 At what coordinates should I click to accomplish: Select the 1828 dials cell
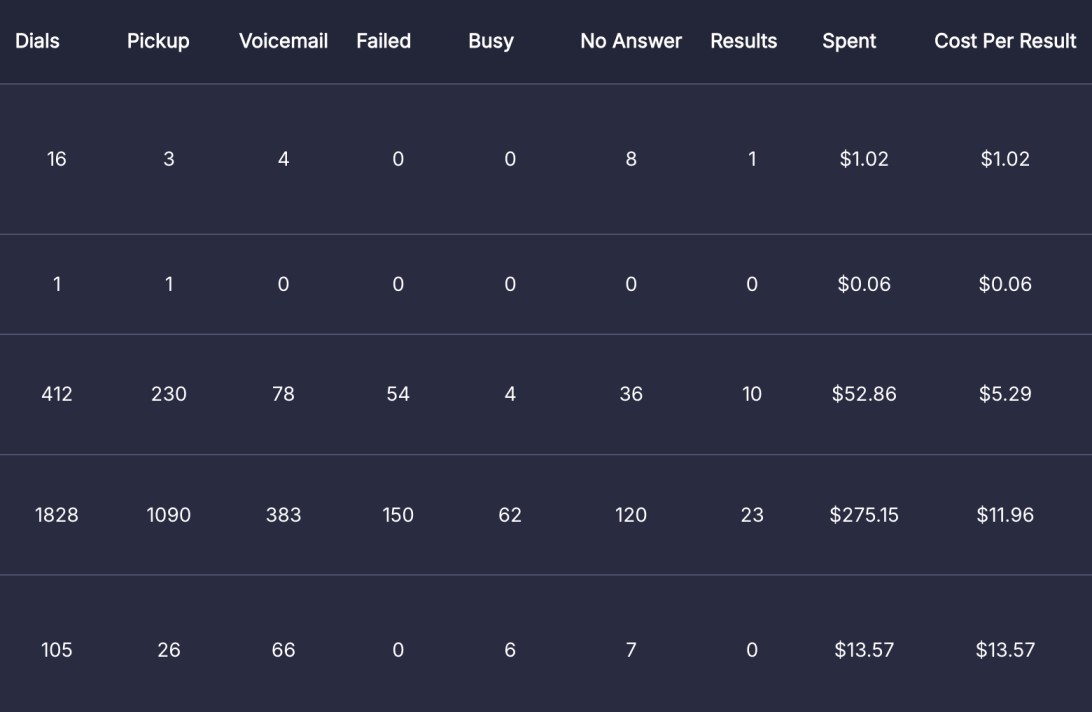coord(57,515)
